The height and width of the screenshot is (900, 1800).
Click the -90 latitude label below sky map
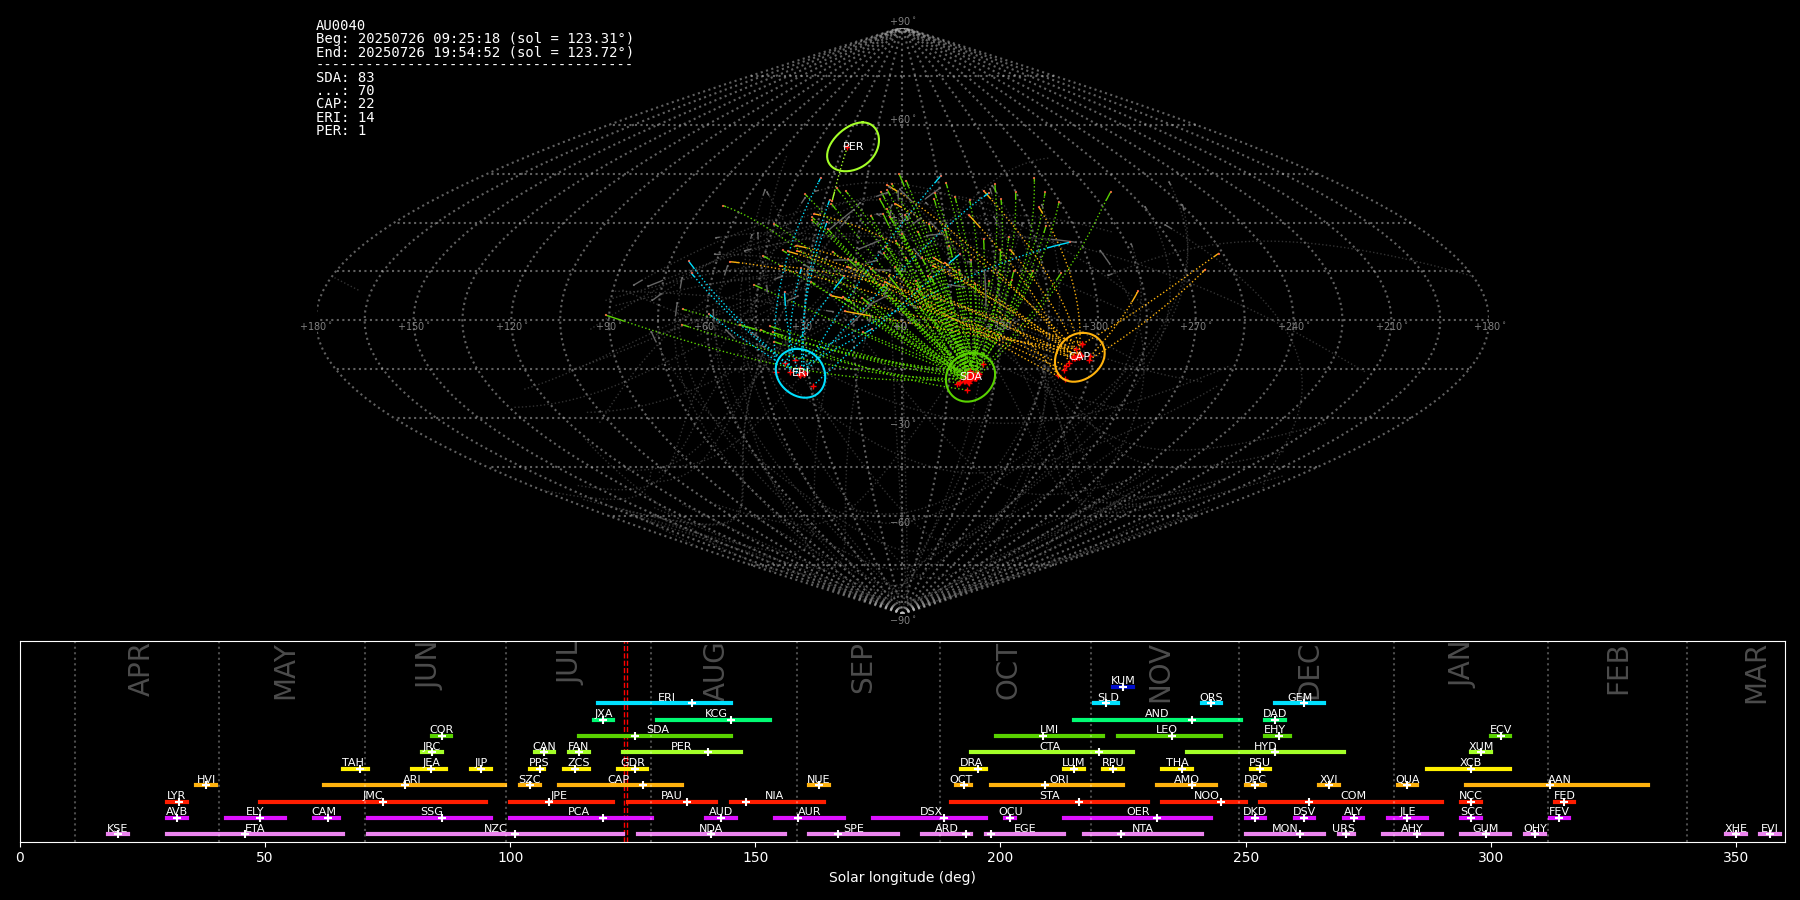click(x=902, y=621)
